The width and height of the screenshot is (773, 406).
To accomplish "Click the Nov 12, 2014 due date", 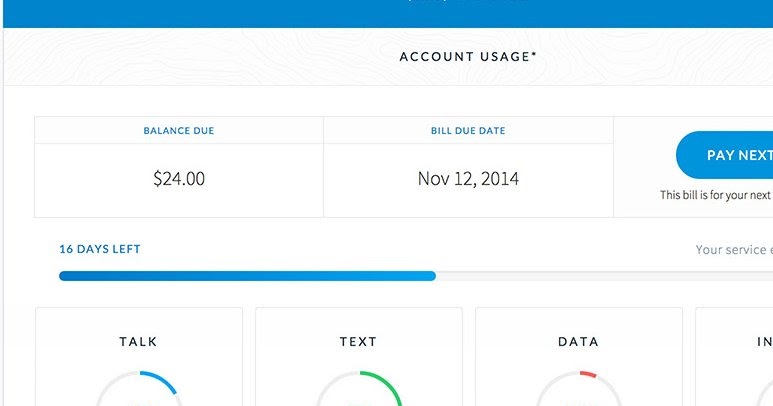I will coord(468,180).
